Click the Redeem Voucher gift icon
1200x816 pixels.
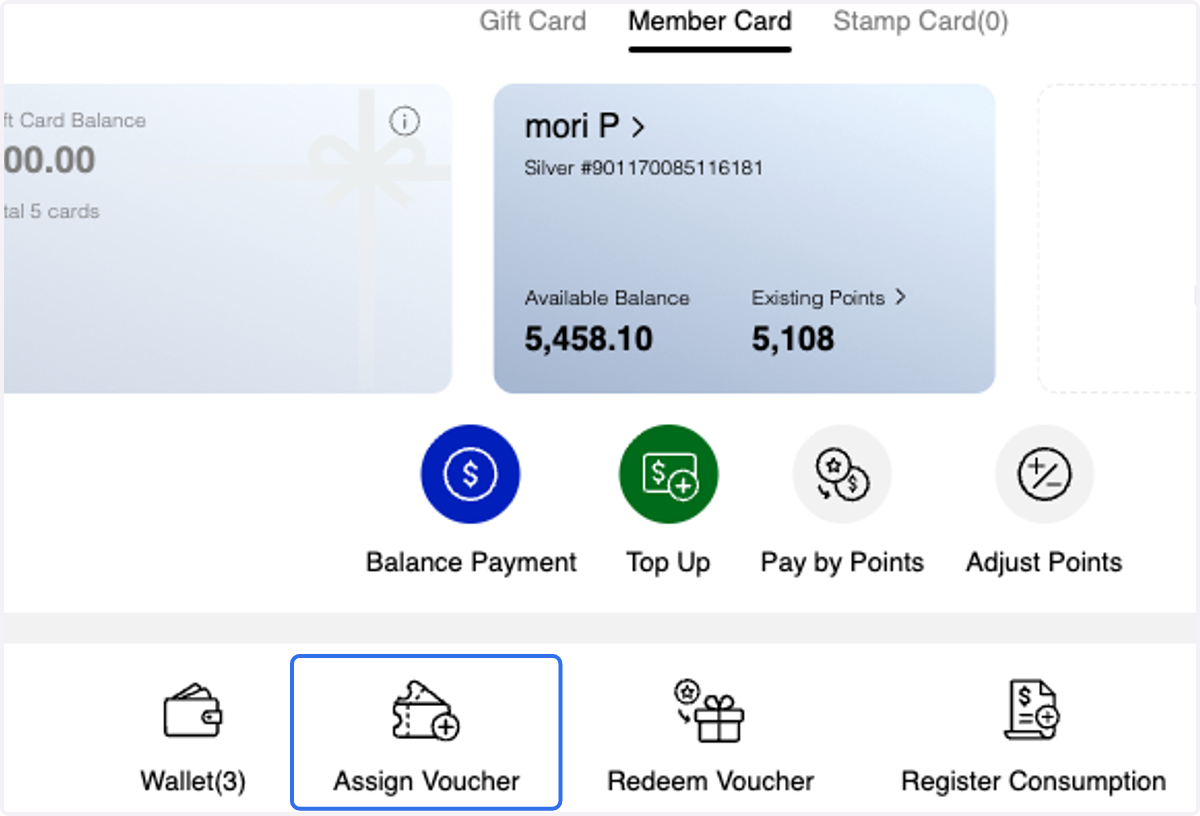(710, 710)
